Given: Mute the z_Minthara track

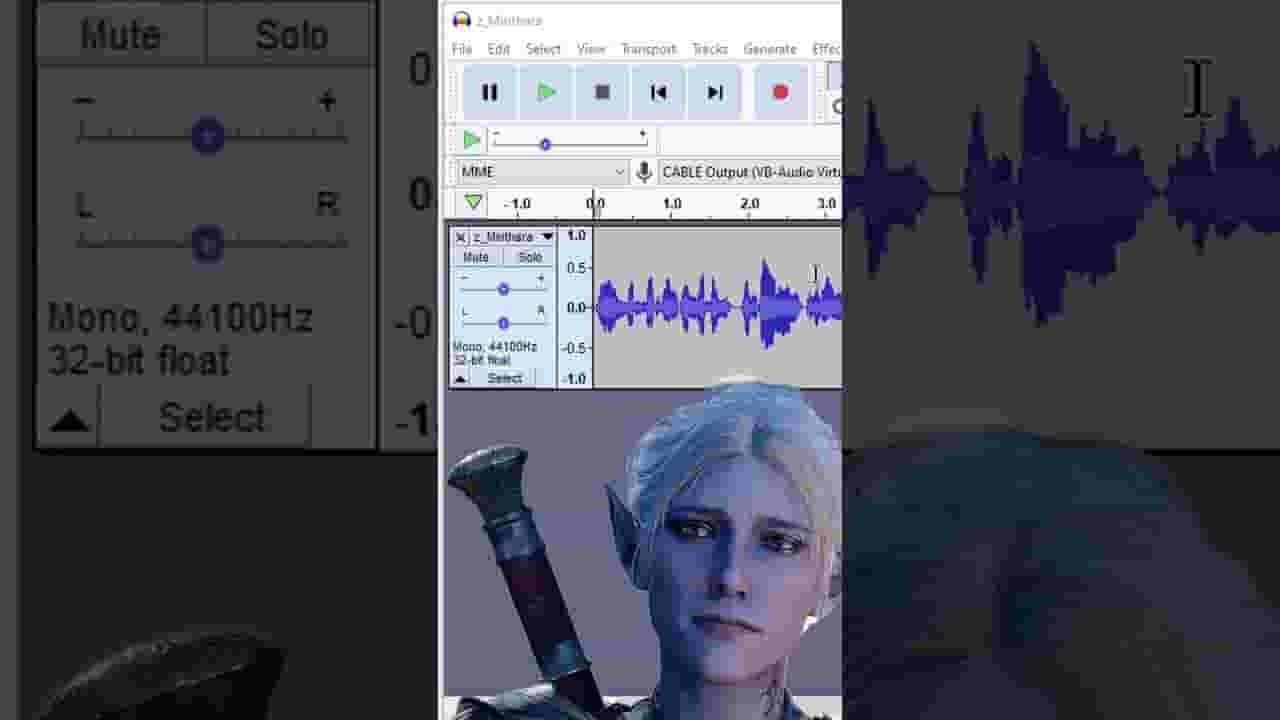Looking at the screenshot, I should point(476,257).
